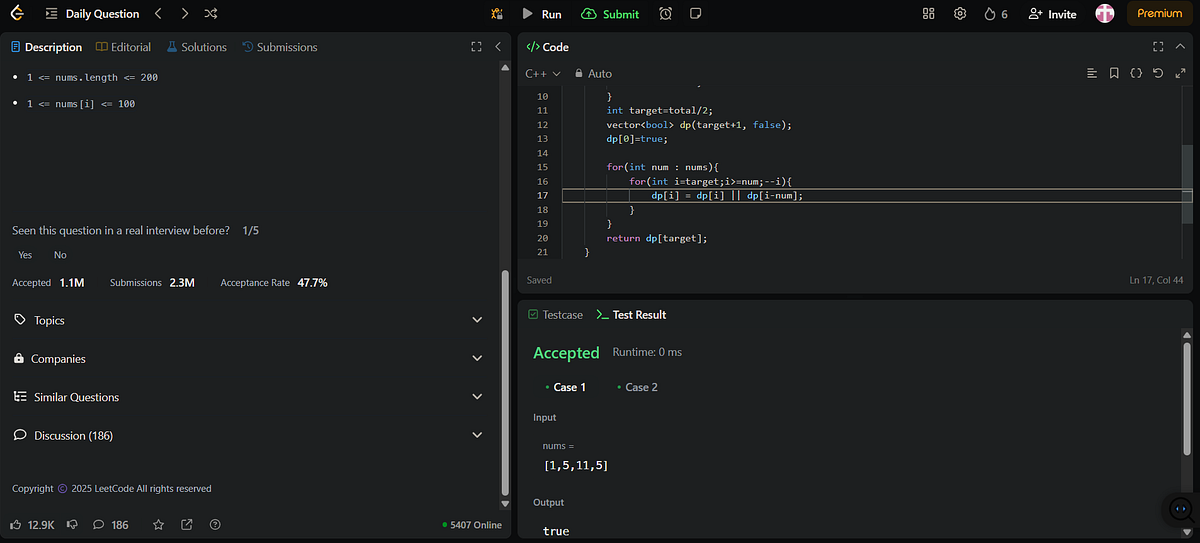This screenshot has width=1200, height=543.
Task: Open the user profile avatar
Action: click(1105, 14)
